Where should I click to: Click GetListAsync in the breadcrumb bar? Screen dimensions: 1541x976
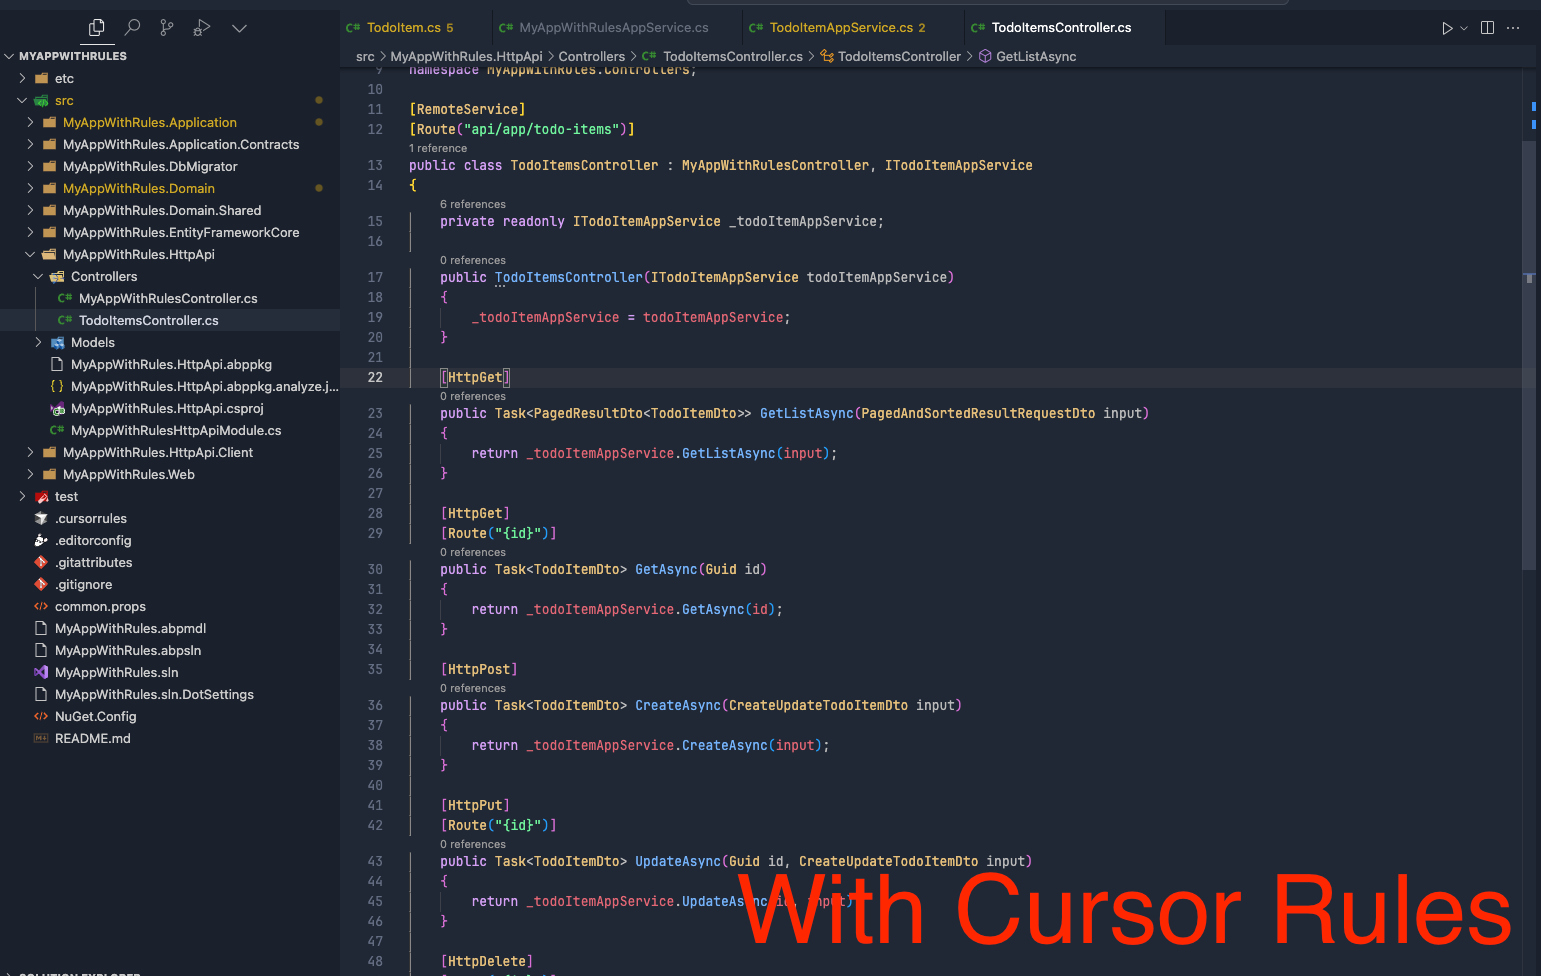tap(1035, 56)
